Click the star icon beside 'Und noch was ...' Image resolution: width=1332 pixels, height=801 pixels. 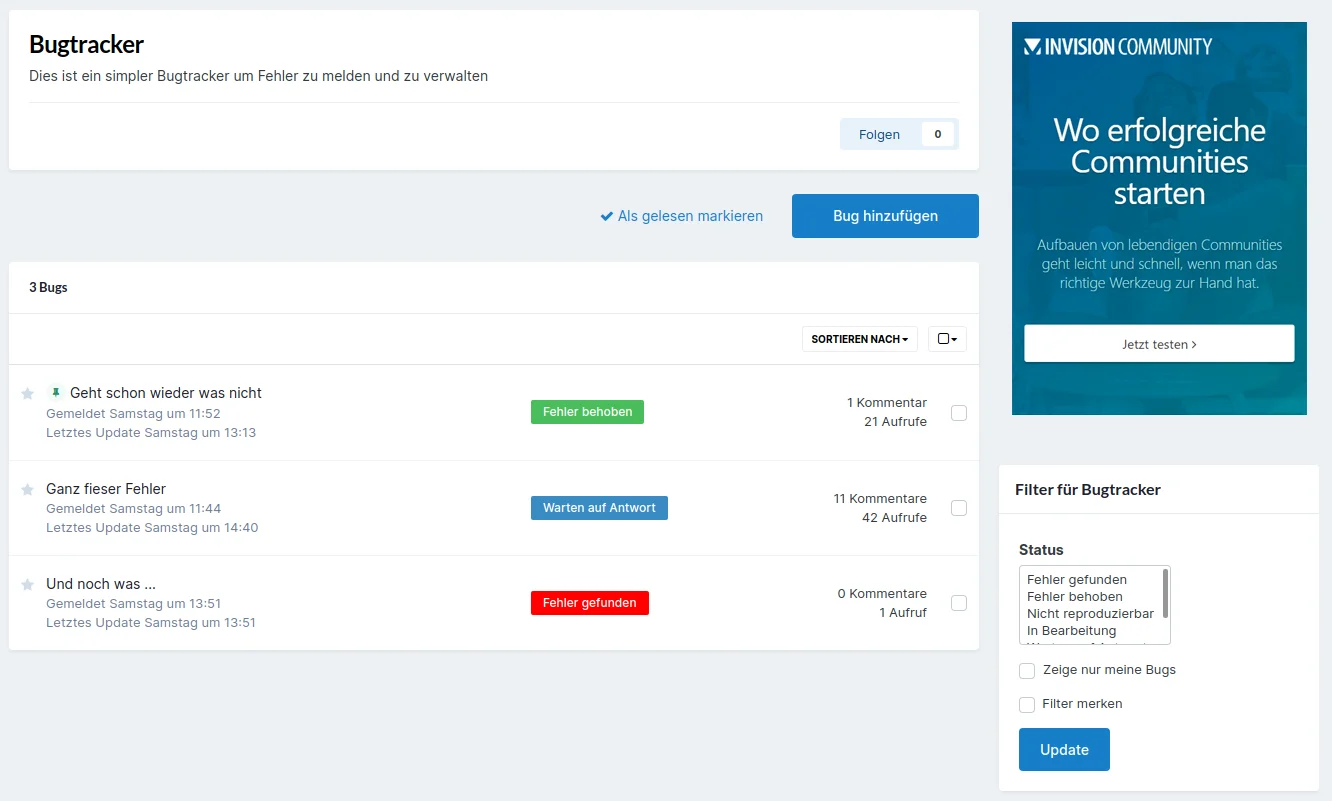pos(28,585)
